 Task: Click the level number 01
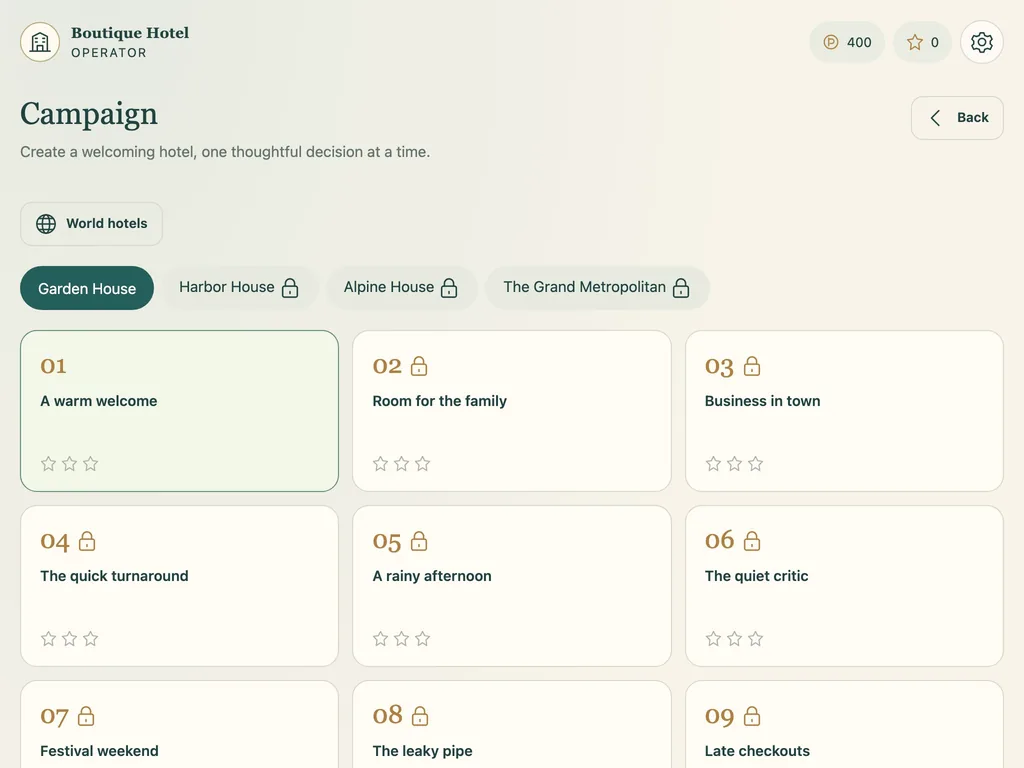(53, 366)
